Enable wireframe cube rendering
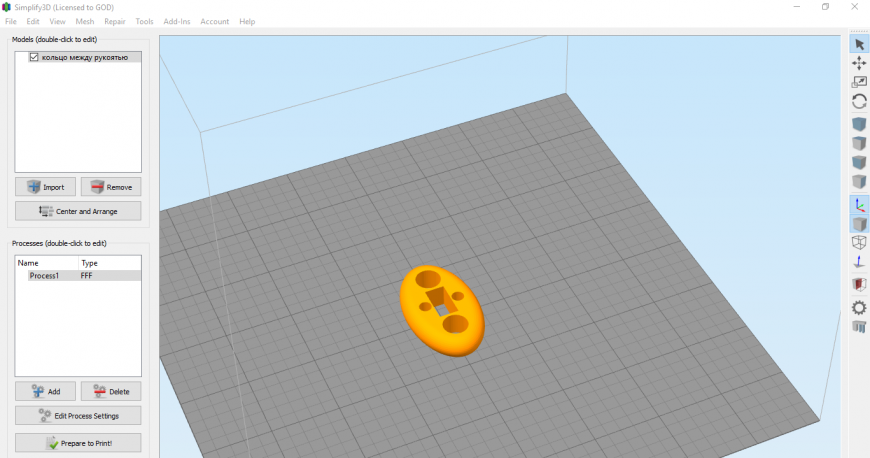The height and width of the screenshot is (458, 870). [x=859, y=243]
